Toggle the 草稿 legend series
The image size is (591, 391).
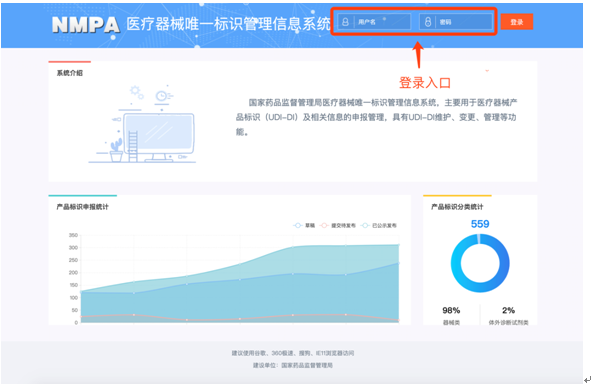pyautogui.click(x=304, y=225)
